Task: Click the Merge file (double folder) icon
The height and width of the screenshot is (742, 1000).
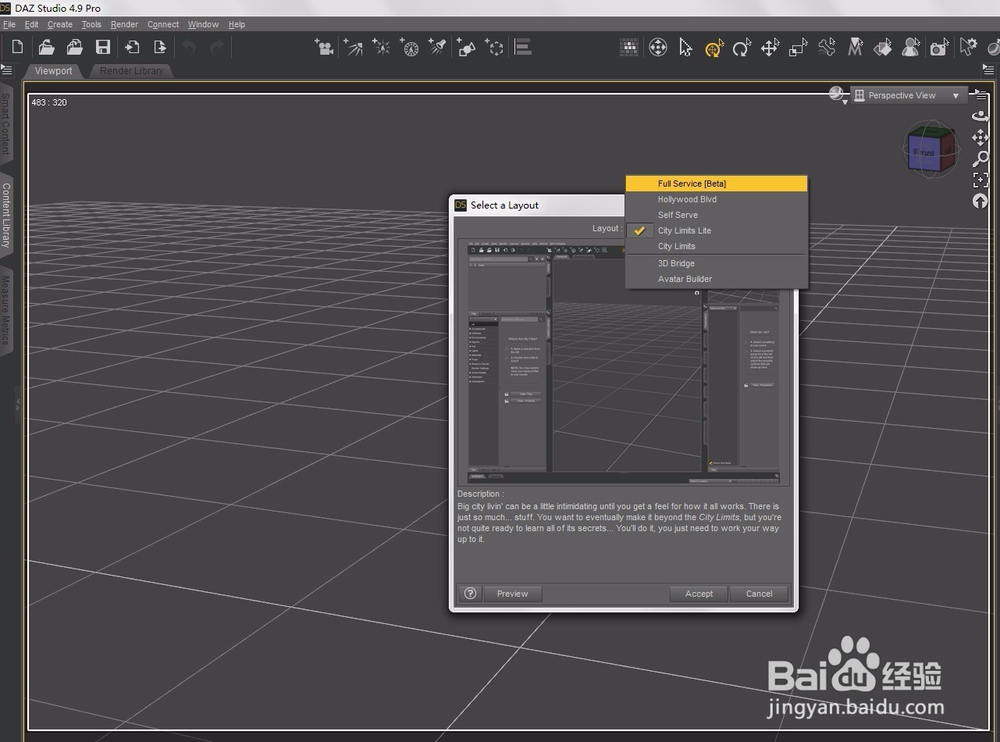Action: 75,47
